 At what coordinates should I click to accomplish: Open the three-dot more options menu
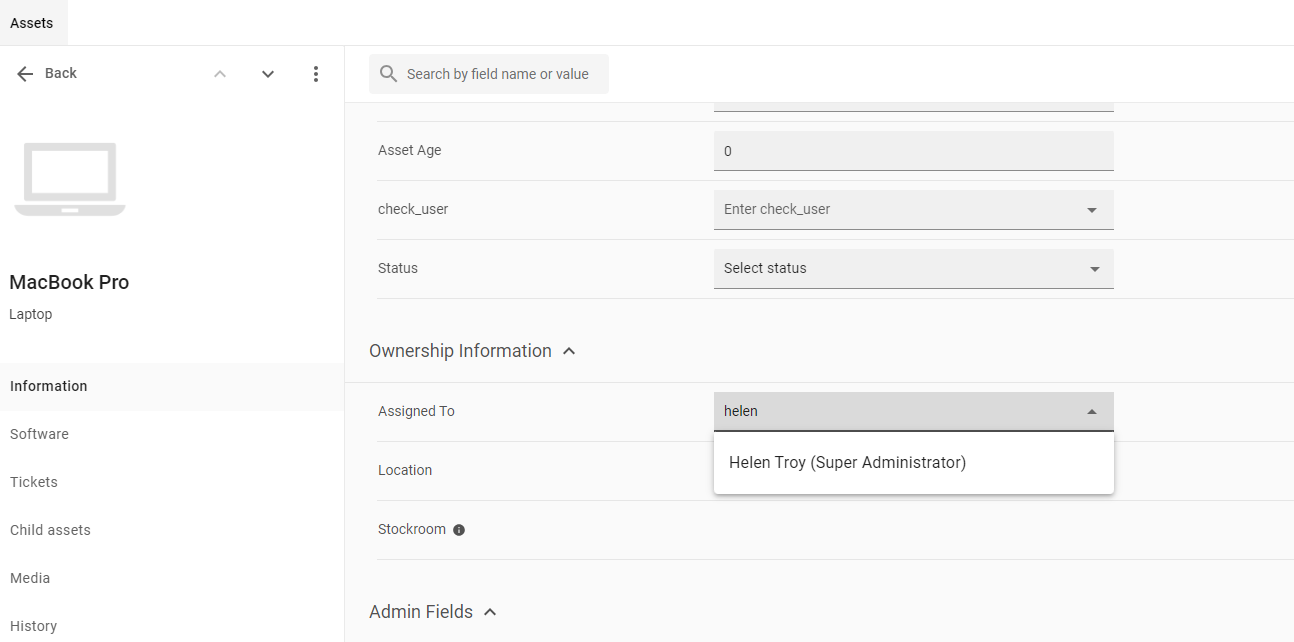[316, 74]
